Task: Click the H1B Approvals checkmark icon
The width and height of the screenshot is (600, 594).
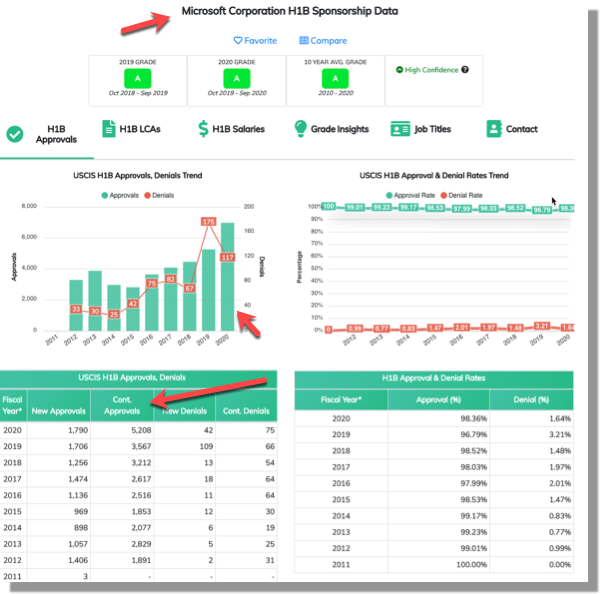Action: tap(15, 134)
